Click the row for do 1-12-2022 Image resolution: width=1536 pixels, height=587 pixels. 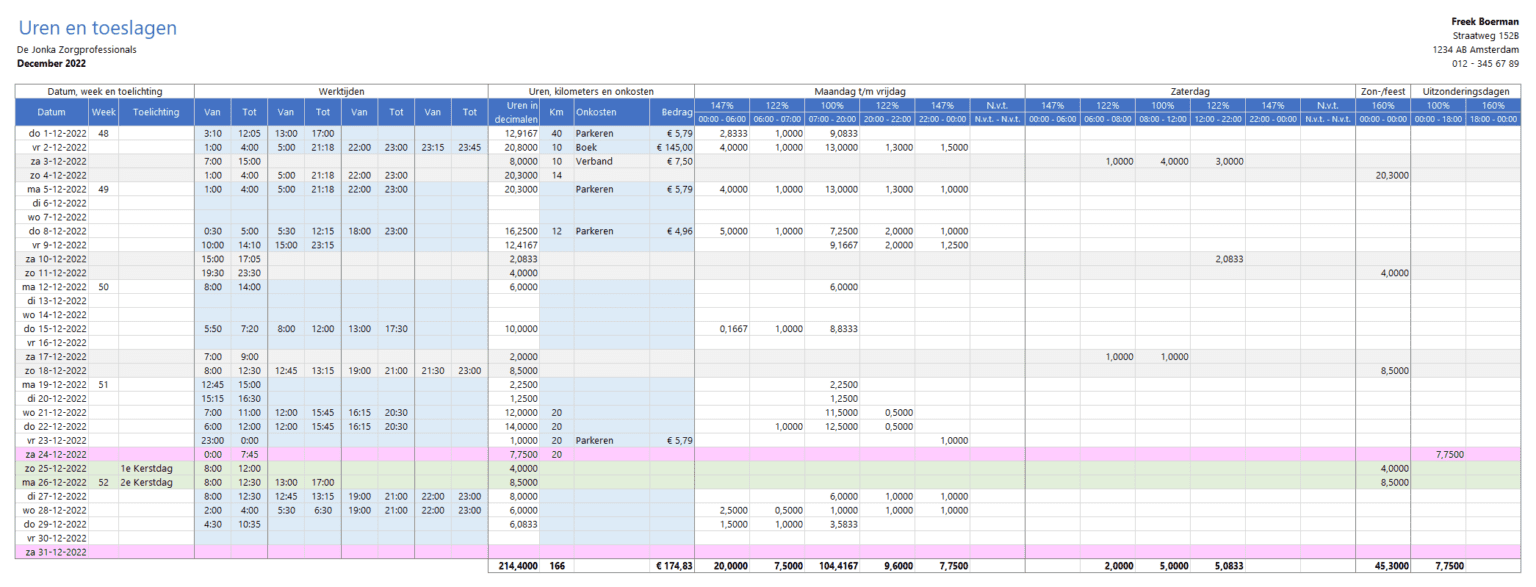tap(55, 132)
